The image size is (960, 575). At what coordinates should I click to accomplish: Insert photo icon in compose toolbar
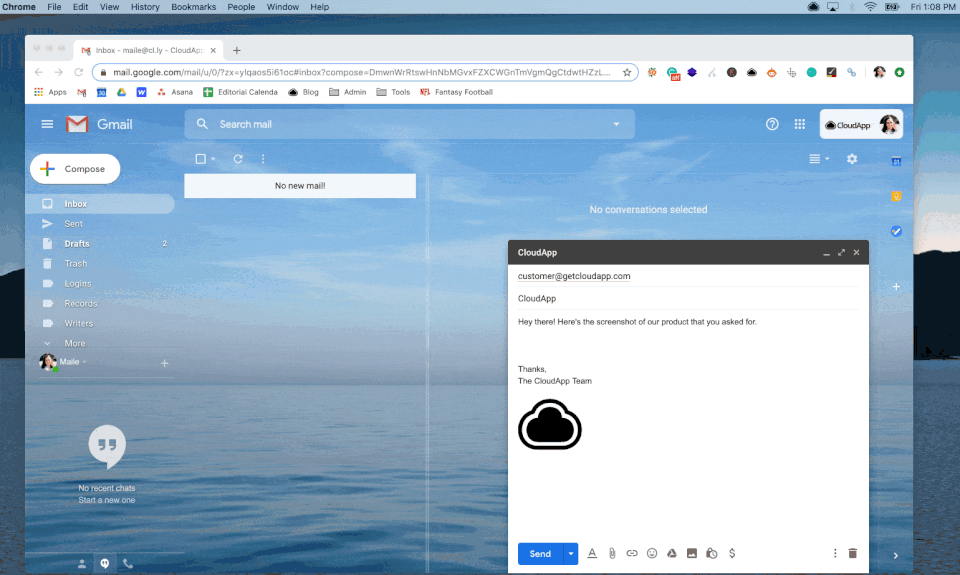click(692, 553)
